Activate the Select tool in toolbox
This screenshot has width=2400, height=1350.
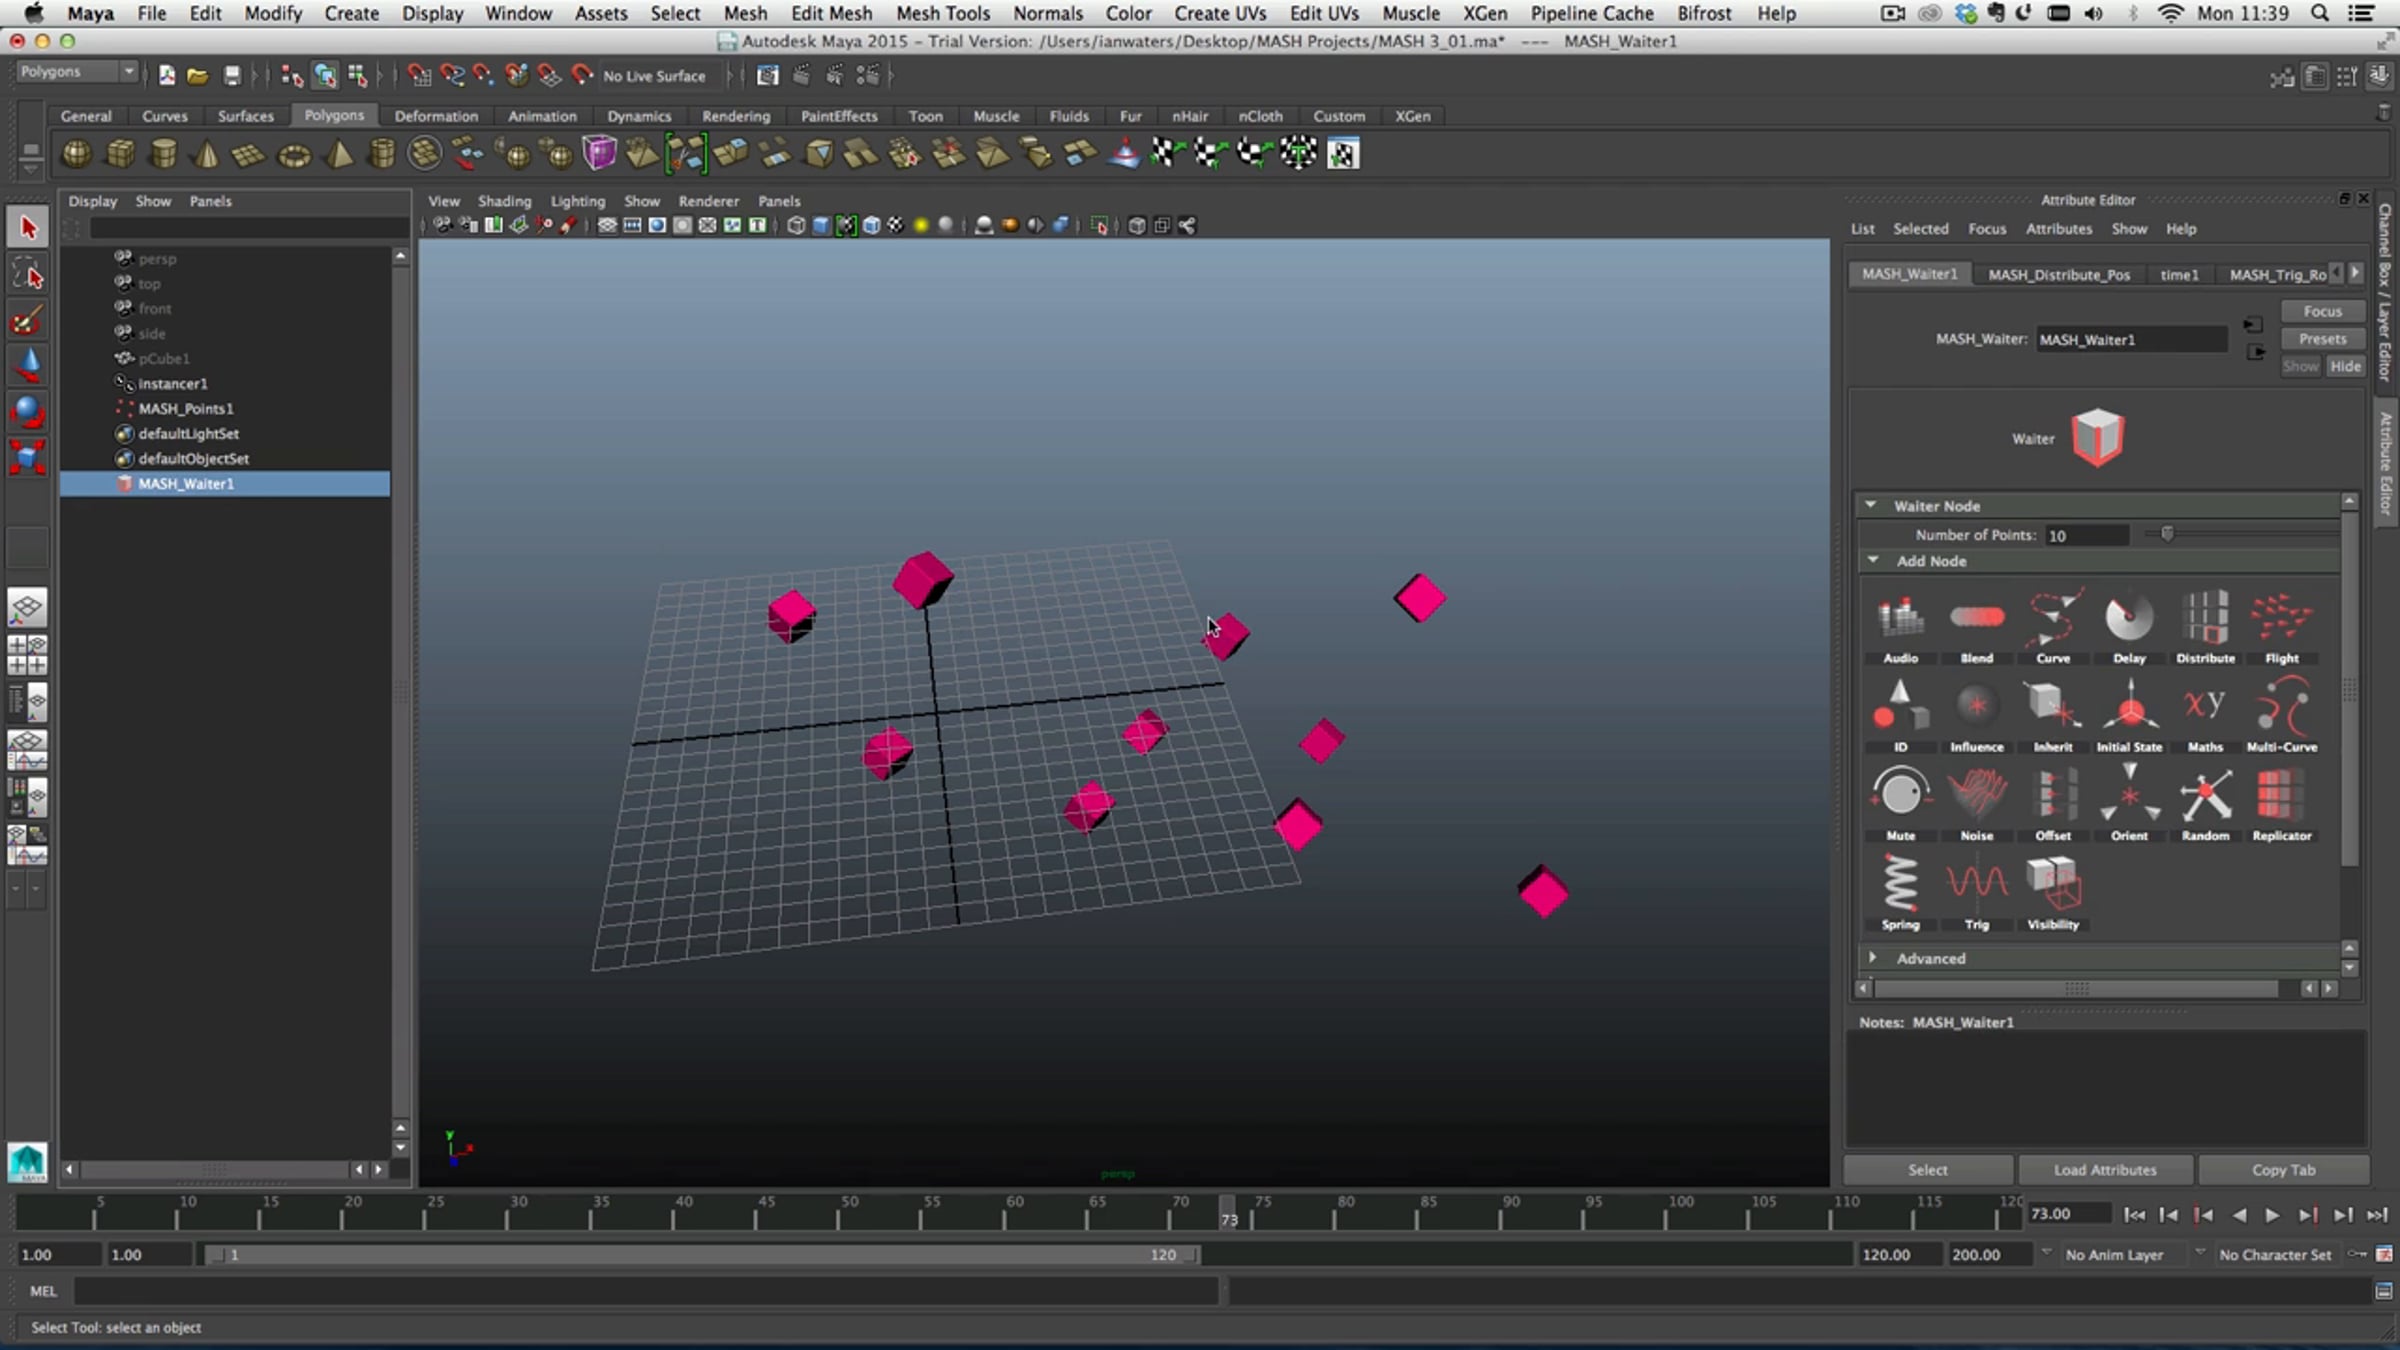[x=28, y=228]
